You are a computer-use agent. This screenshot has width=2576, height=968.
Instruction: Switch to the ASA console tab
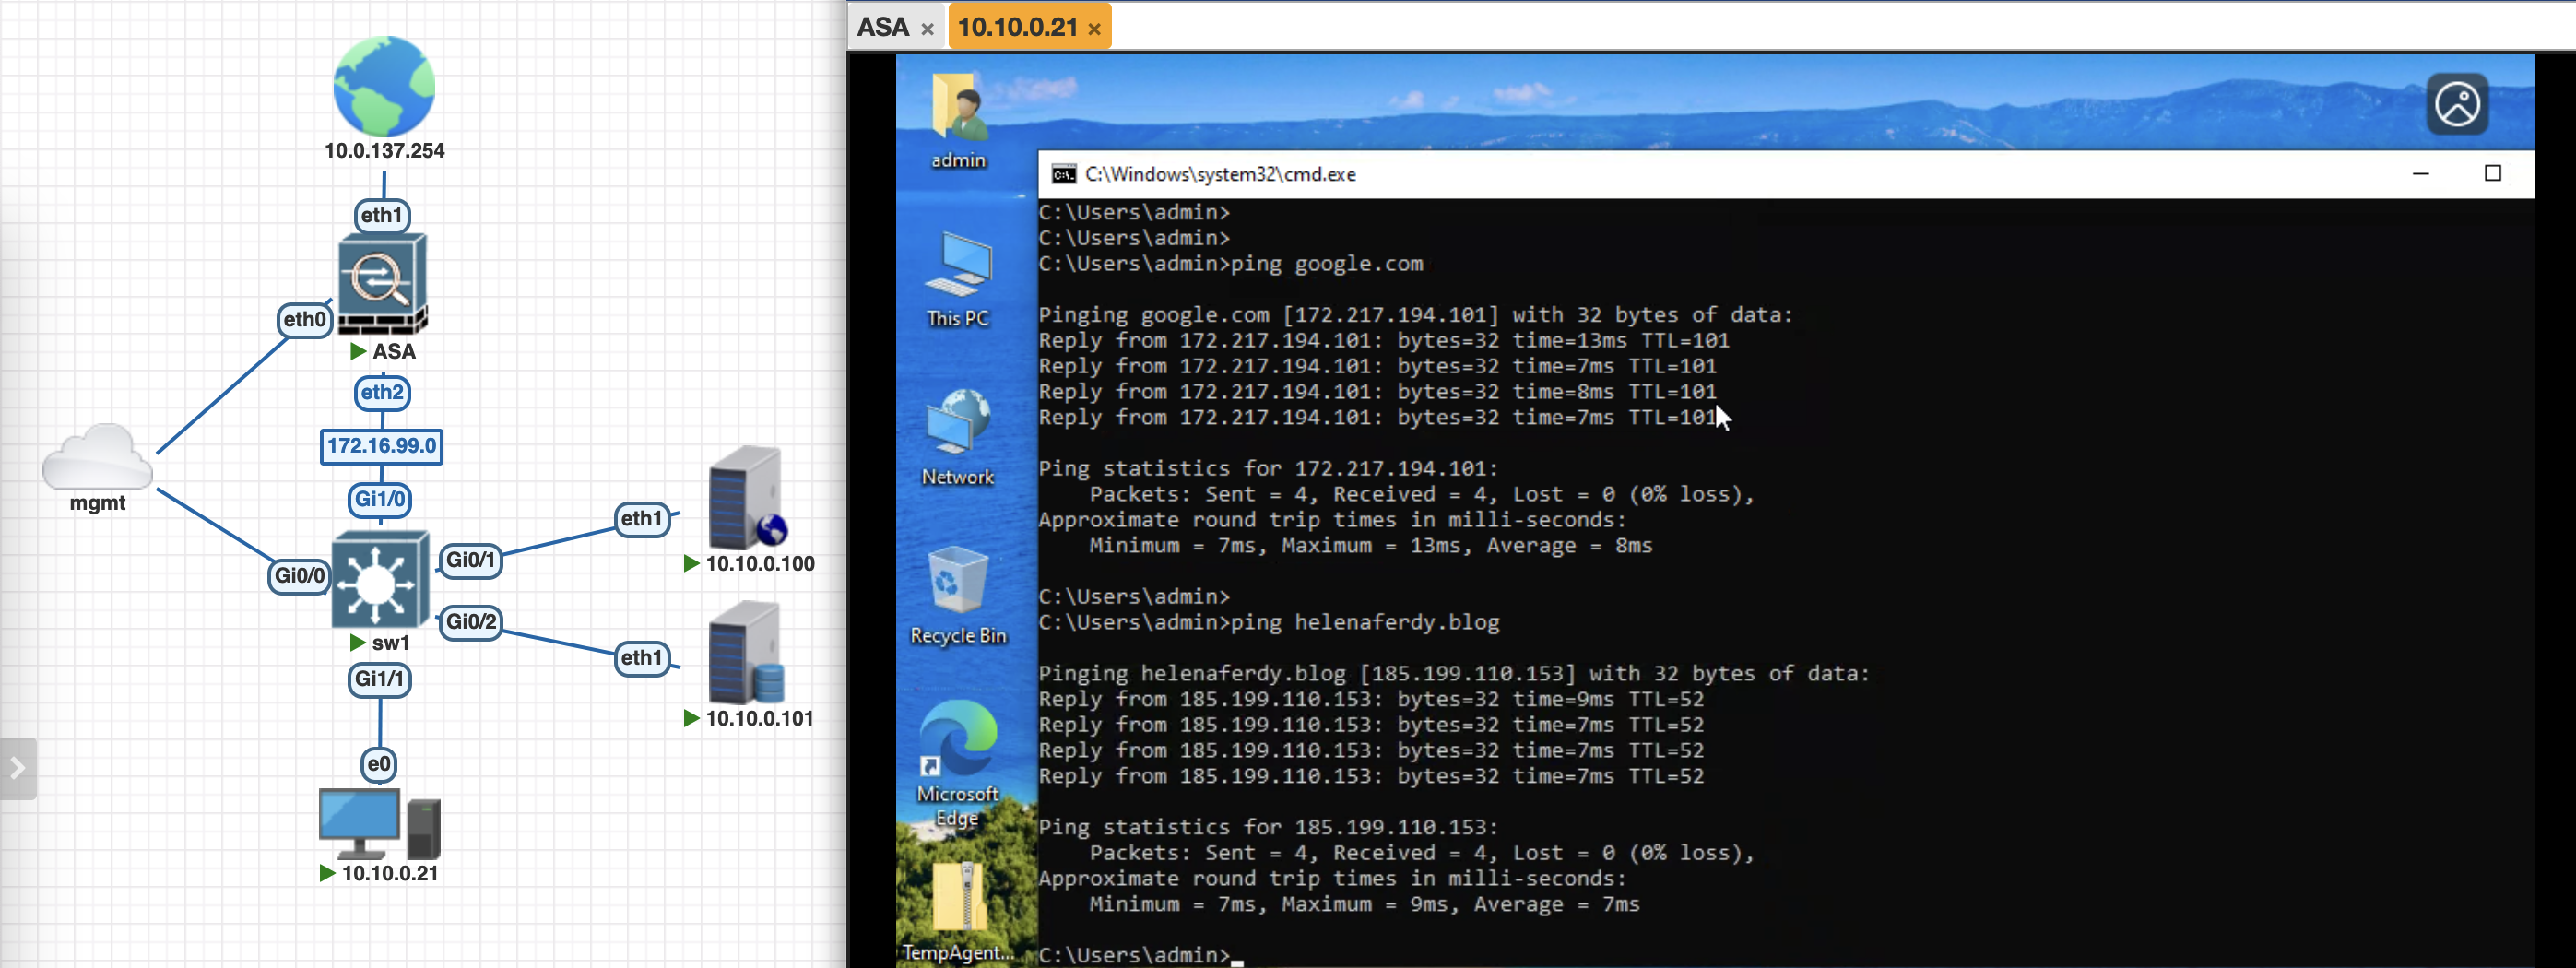click(883, 27)
